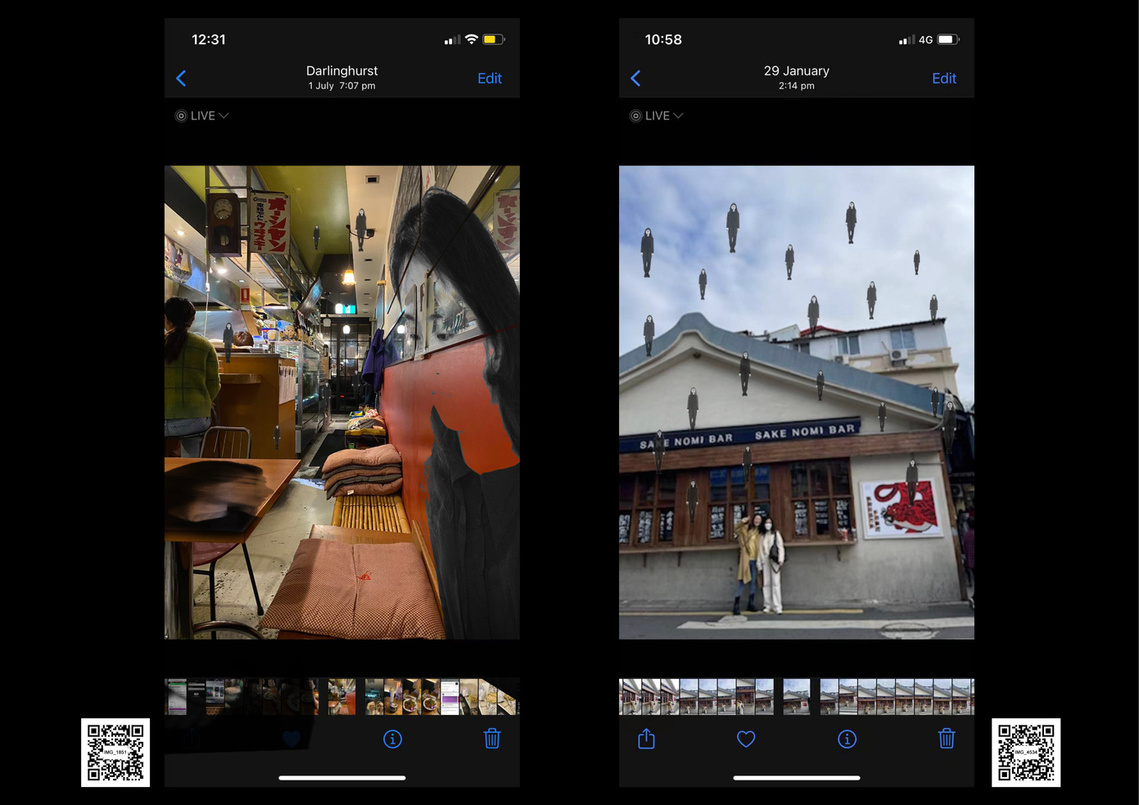Tap battery icon in right phone status bar
Viewport: 1139px width, 805px height.
tap(948, 39)
